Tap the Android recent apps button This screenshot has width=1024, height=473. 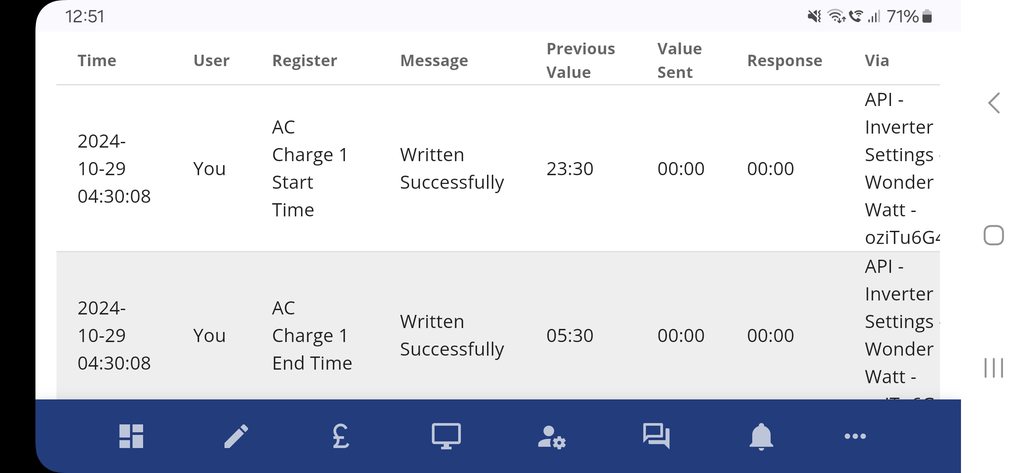click(993, 367)
